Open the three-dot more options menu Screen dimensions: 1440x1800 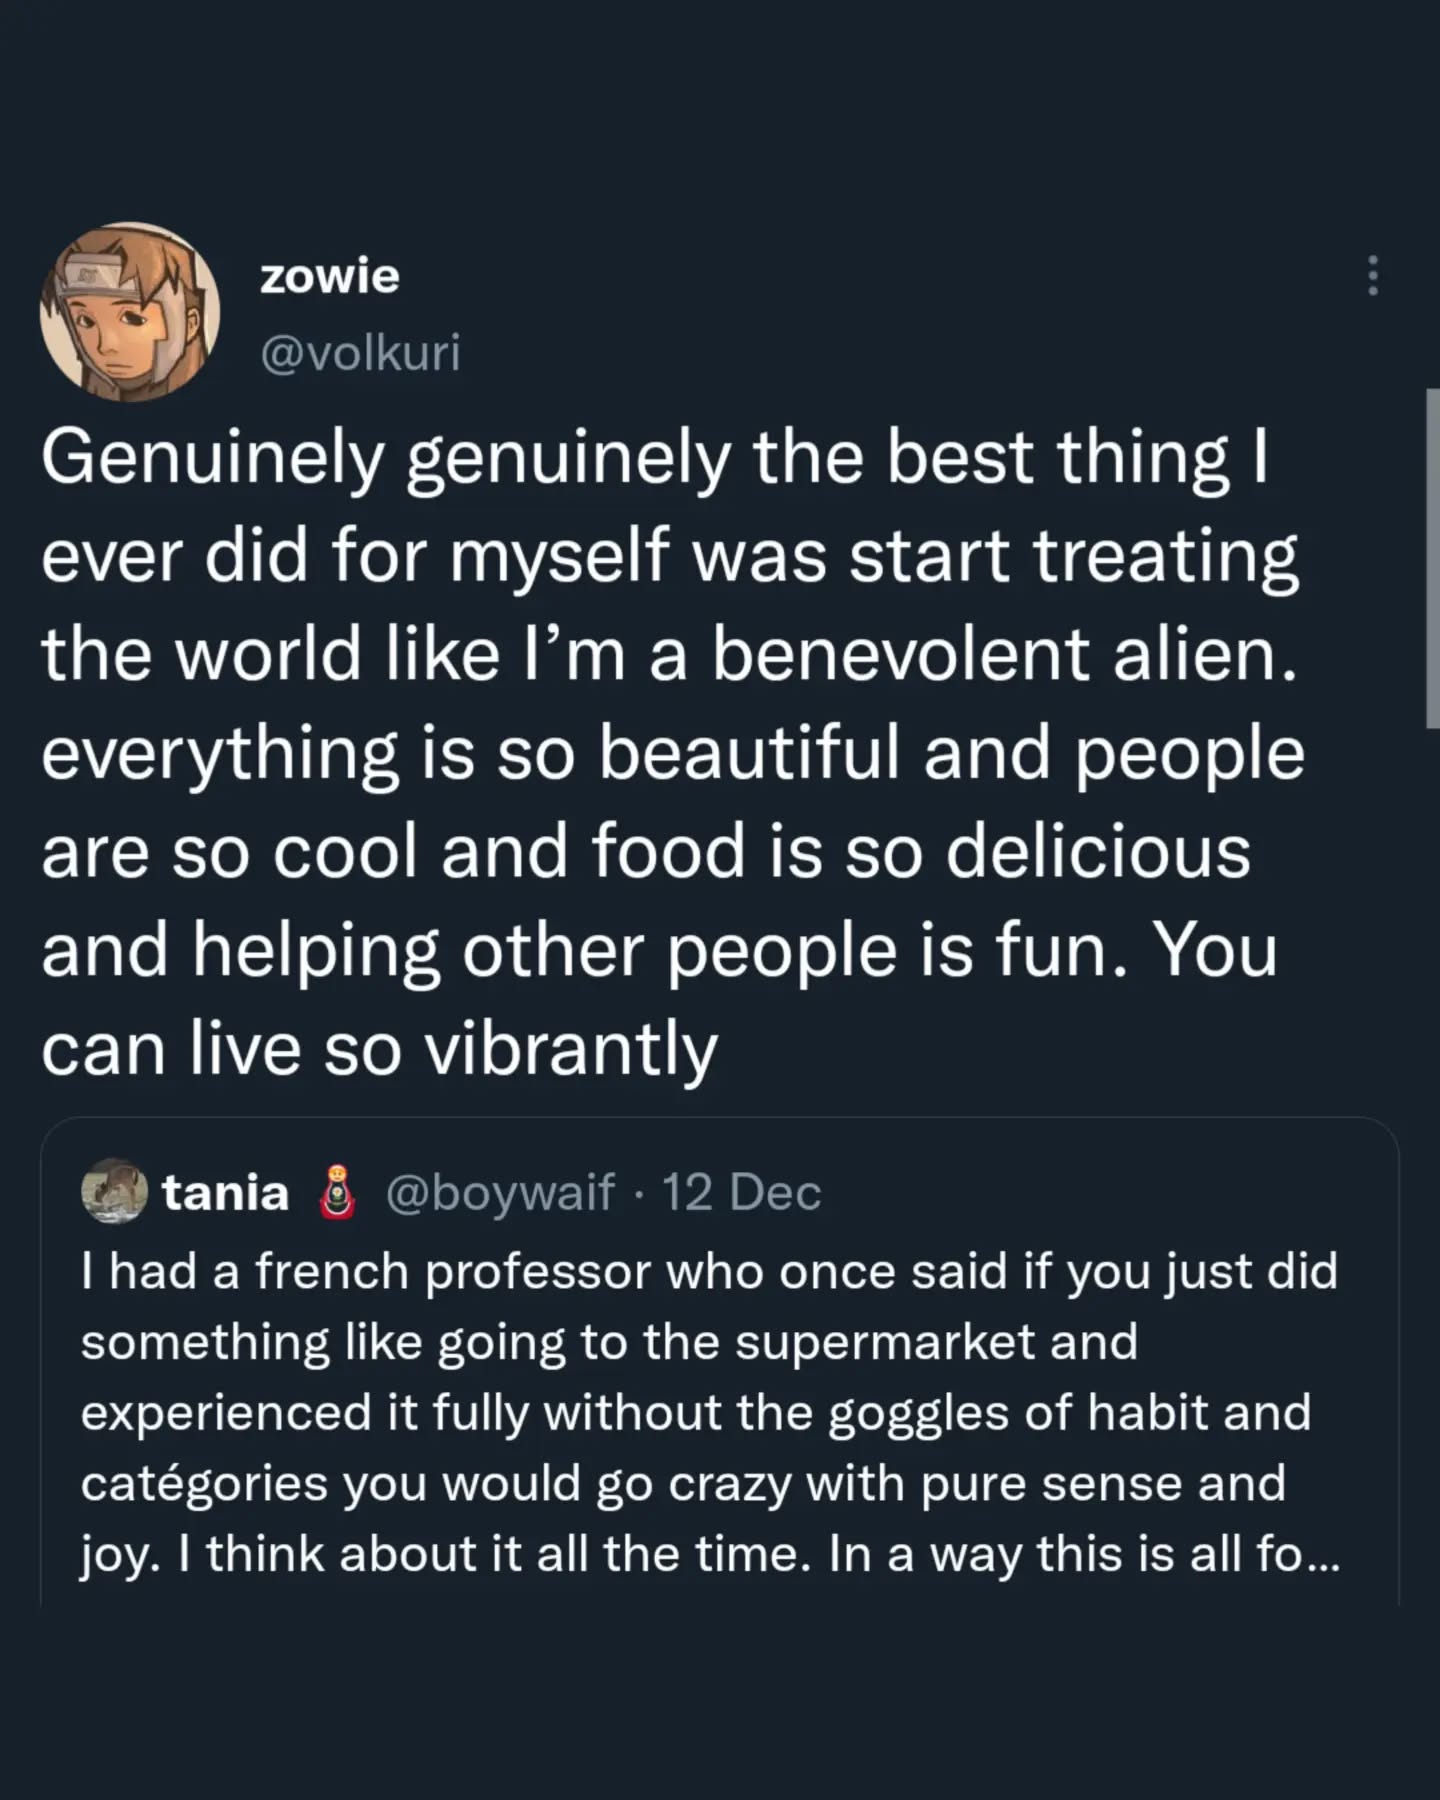[x=1373, y=275]
